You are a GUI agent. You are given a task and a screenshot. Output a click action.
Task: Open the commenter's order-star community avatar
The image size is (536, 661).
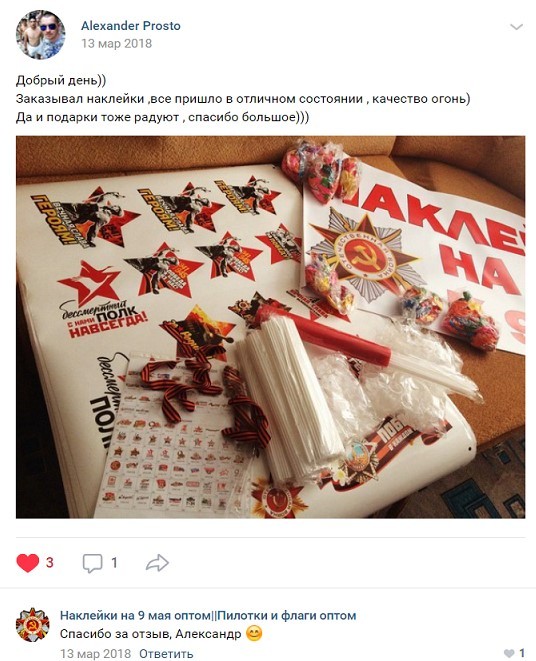[x=32, y=625]
